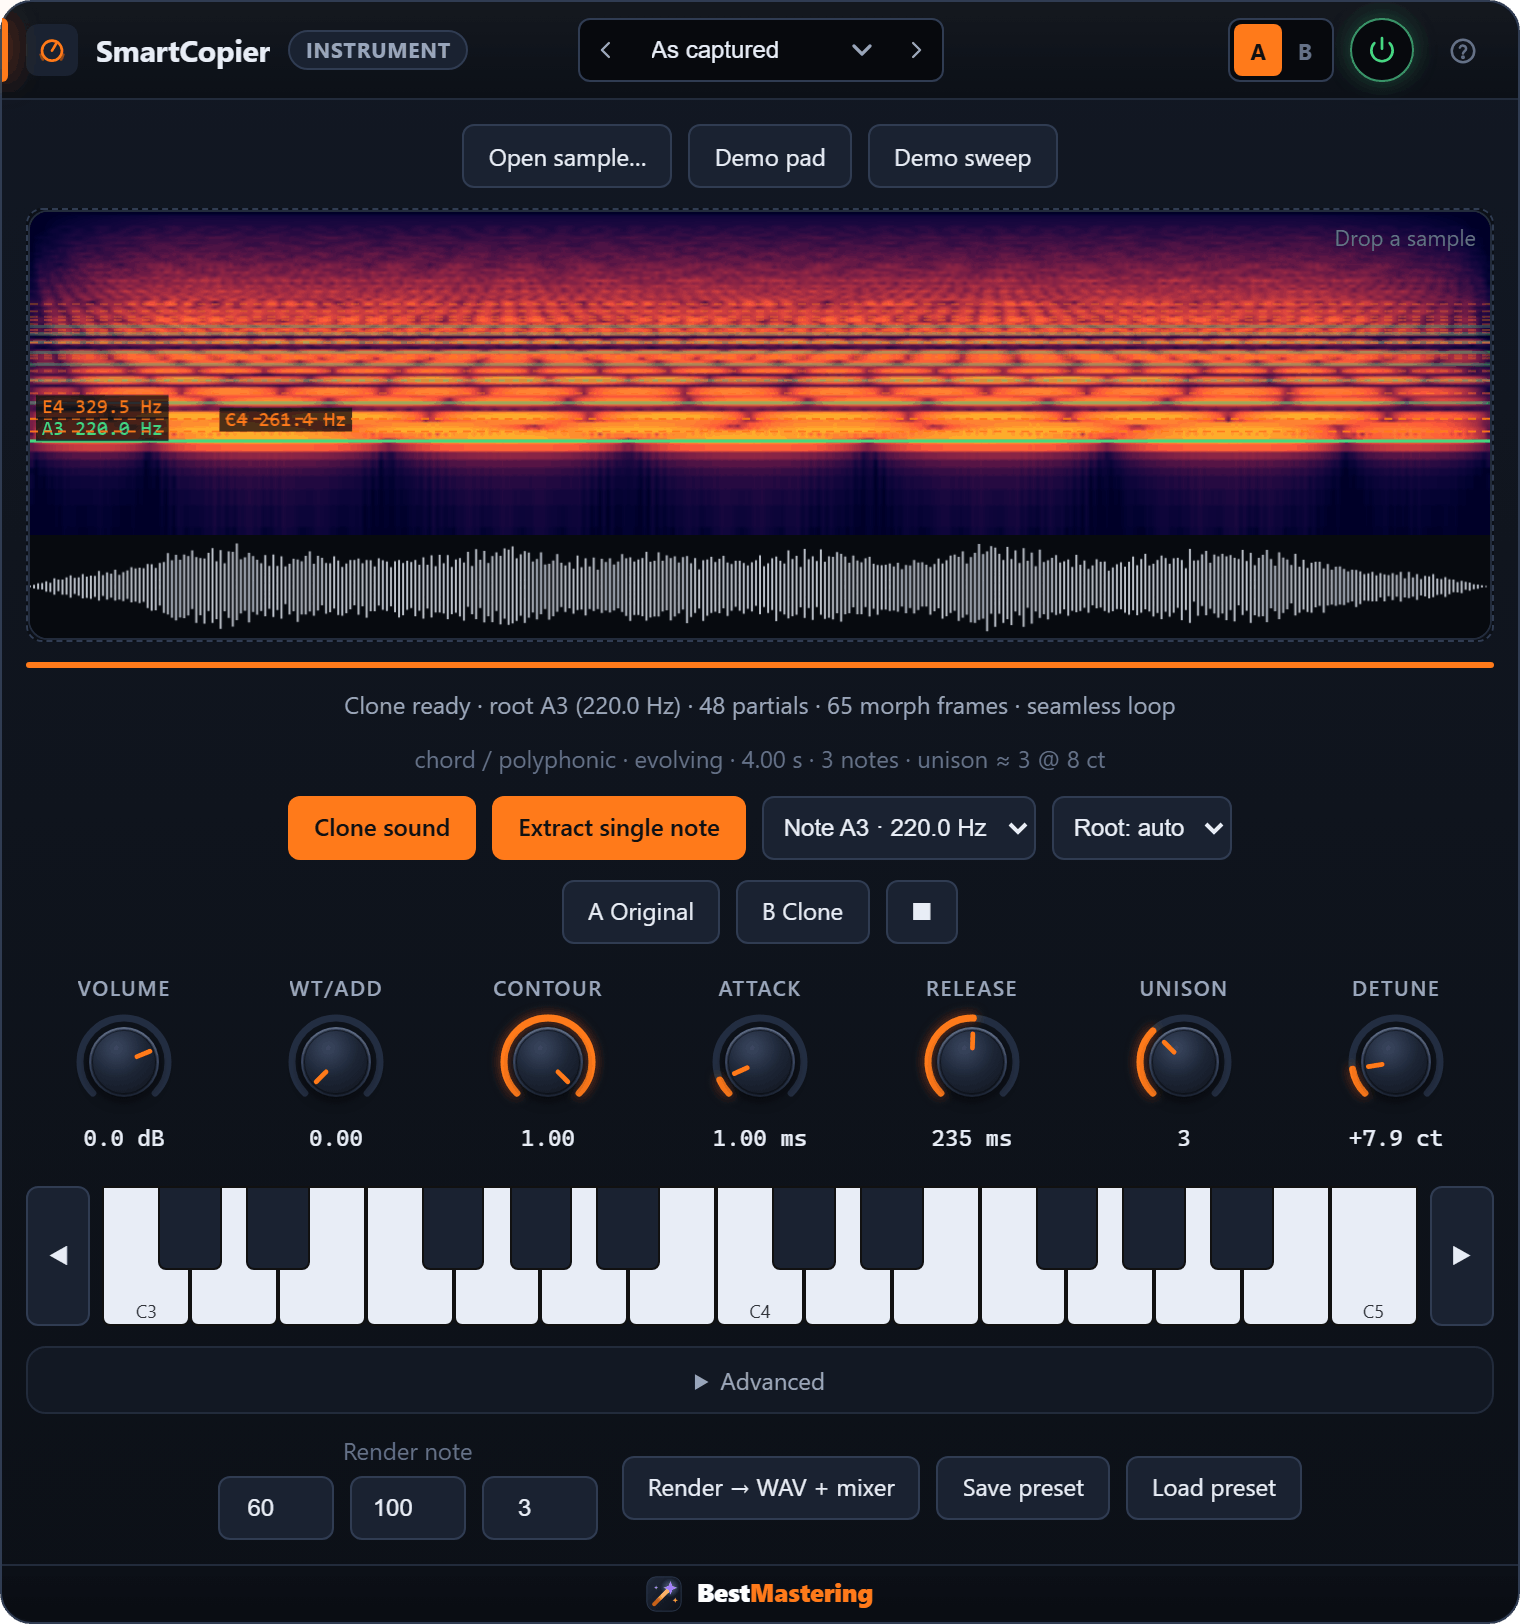The height and width of the screenshot is (1624, 1520).
Task: Play A Original audio
Action: click(641, 912)
